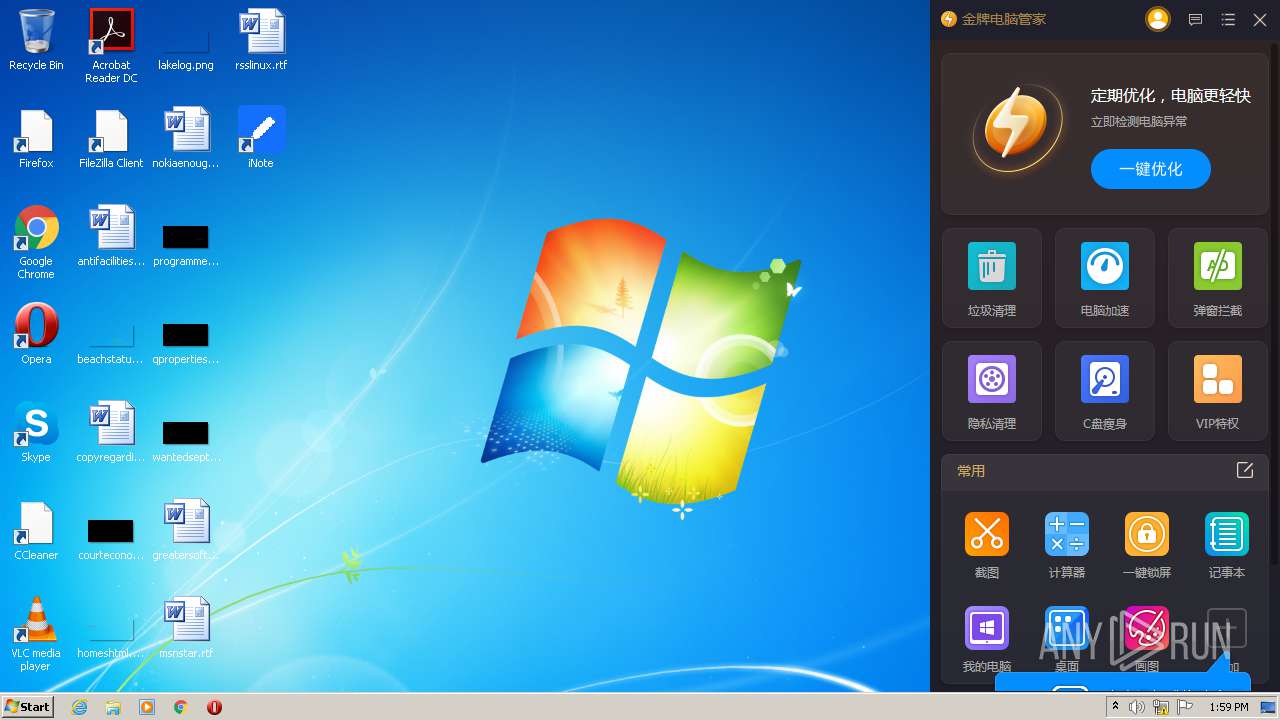Click the lightning bolt logo in the optimization card
1280x720 pixels.
pos(1017,127)
